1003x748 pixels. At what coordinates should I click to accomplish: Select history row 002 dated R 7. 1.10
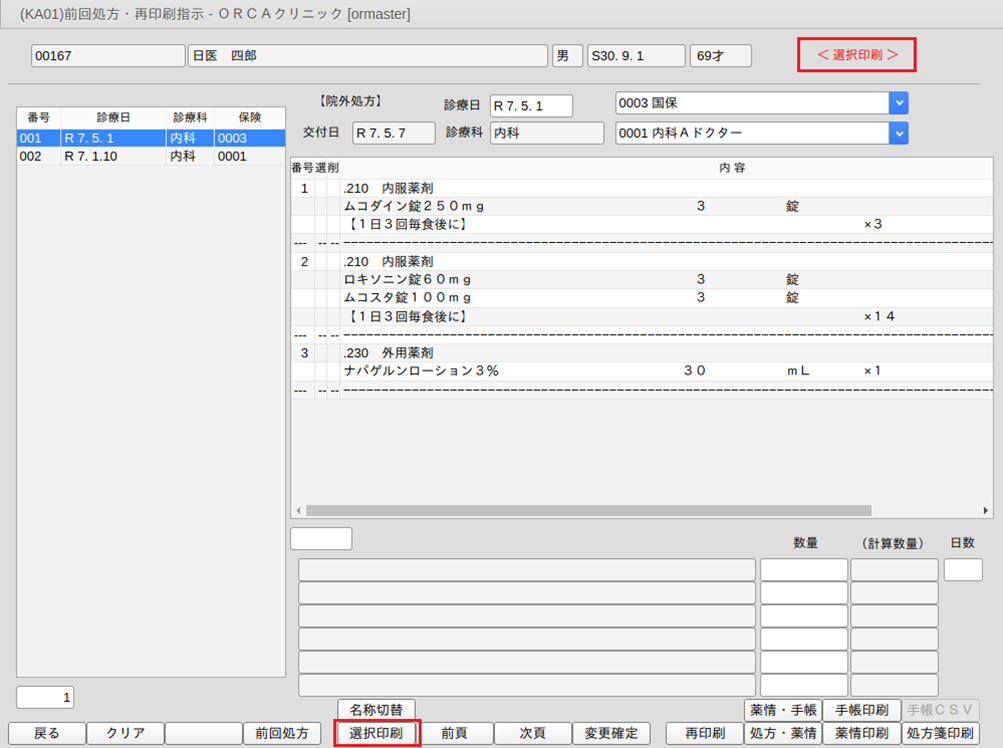(x=139, y=157)
